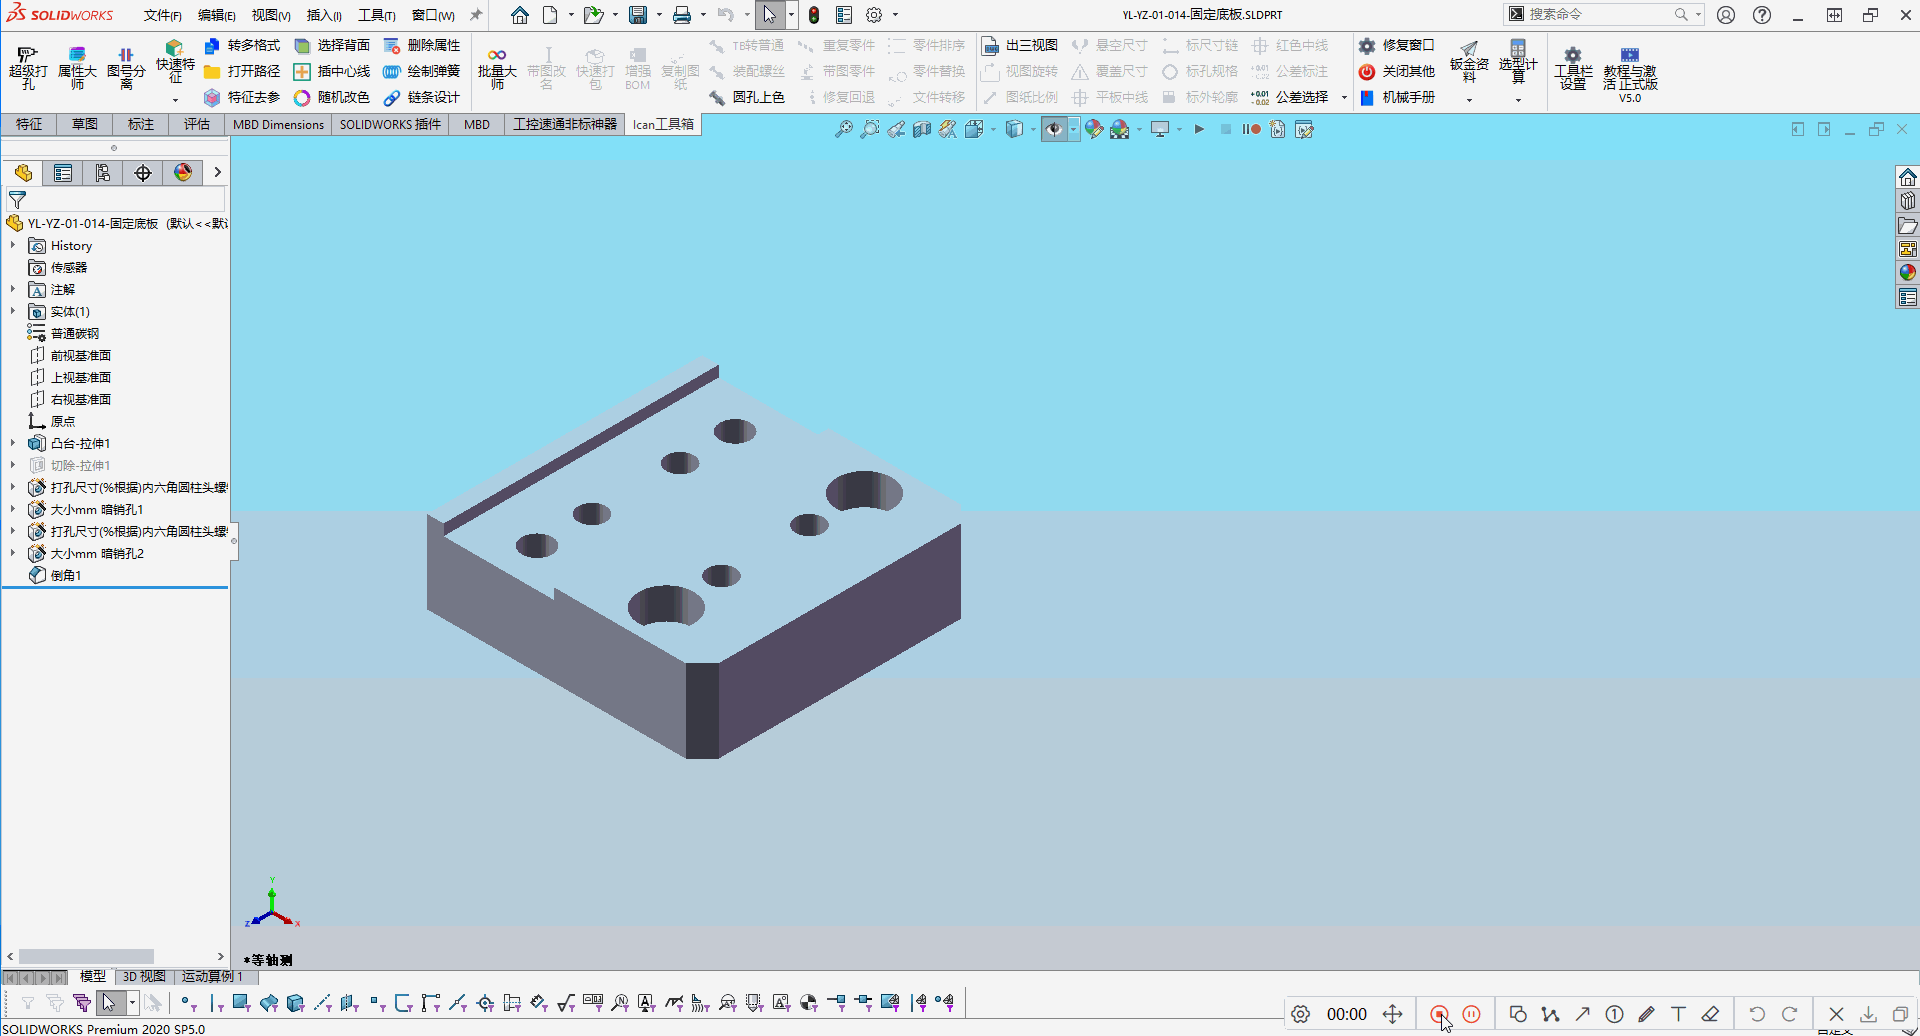
Task: Expand the 凸台-拉伸1 feature node
Action: click(x=13, y=443)
